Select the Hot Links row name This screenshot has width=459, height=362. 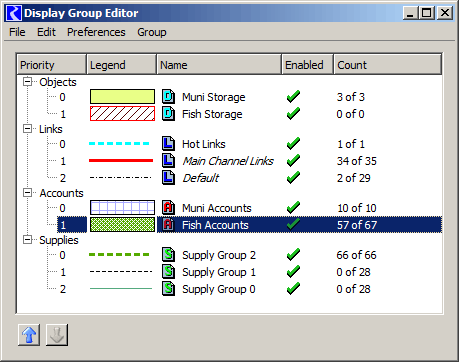(x=204, y=144)
